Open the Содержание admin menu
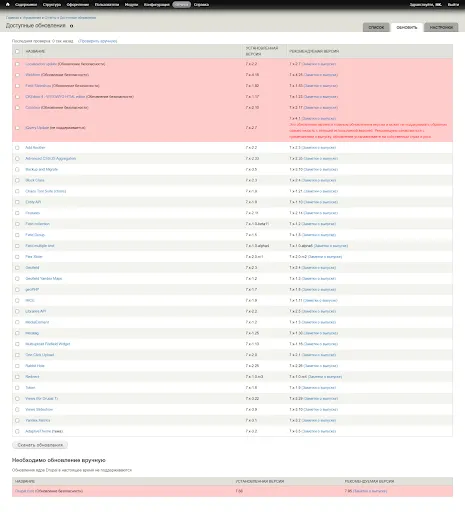Viewport: 465px width, 512px height. pyautogui.click(x=26, y=5)
